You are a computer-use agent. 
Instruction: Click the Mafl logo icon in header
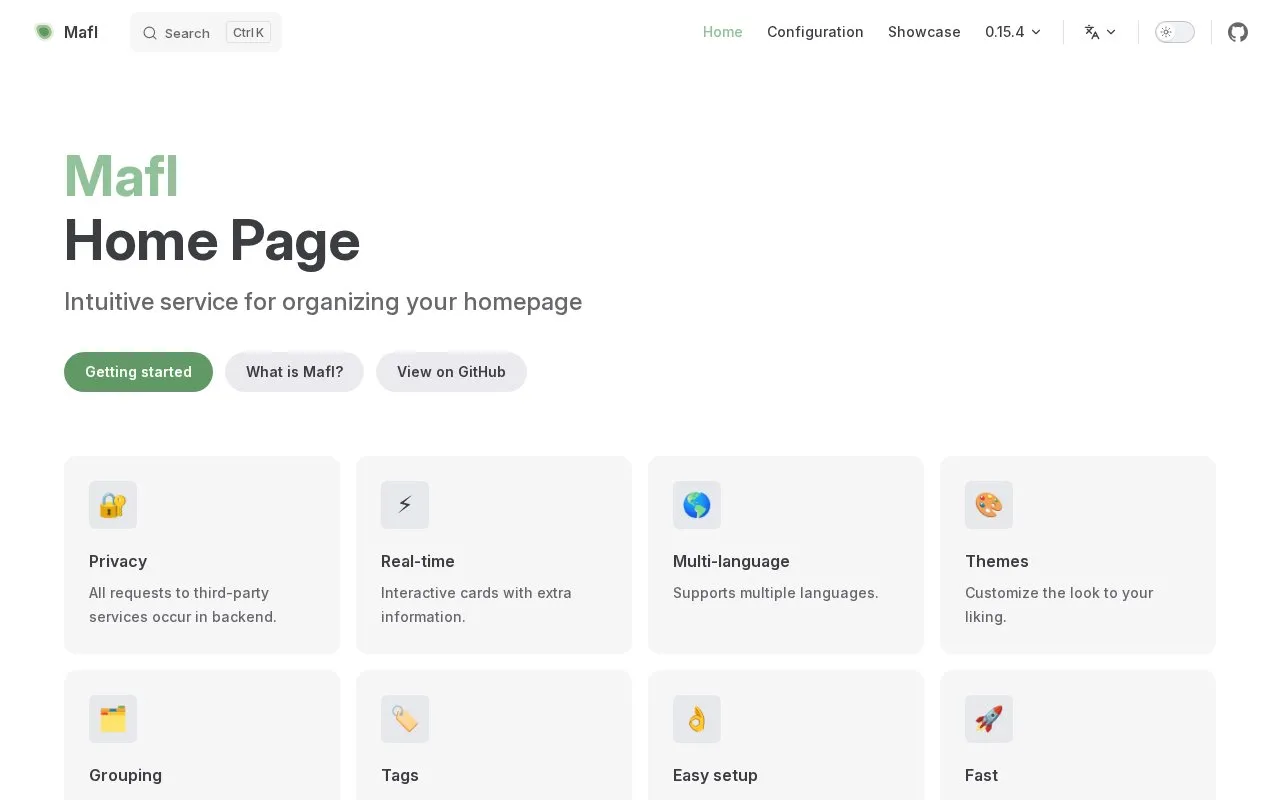pos(44,32)
